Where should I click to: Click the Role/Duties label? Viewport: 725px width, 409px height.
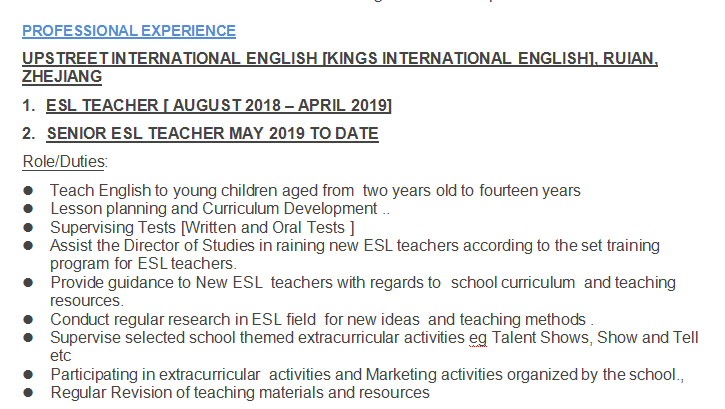[64, 161]
